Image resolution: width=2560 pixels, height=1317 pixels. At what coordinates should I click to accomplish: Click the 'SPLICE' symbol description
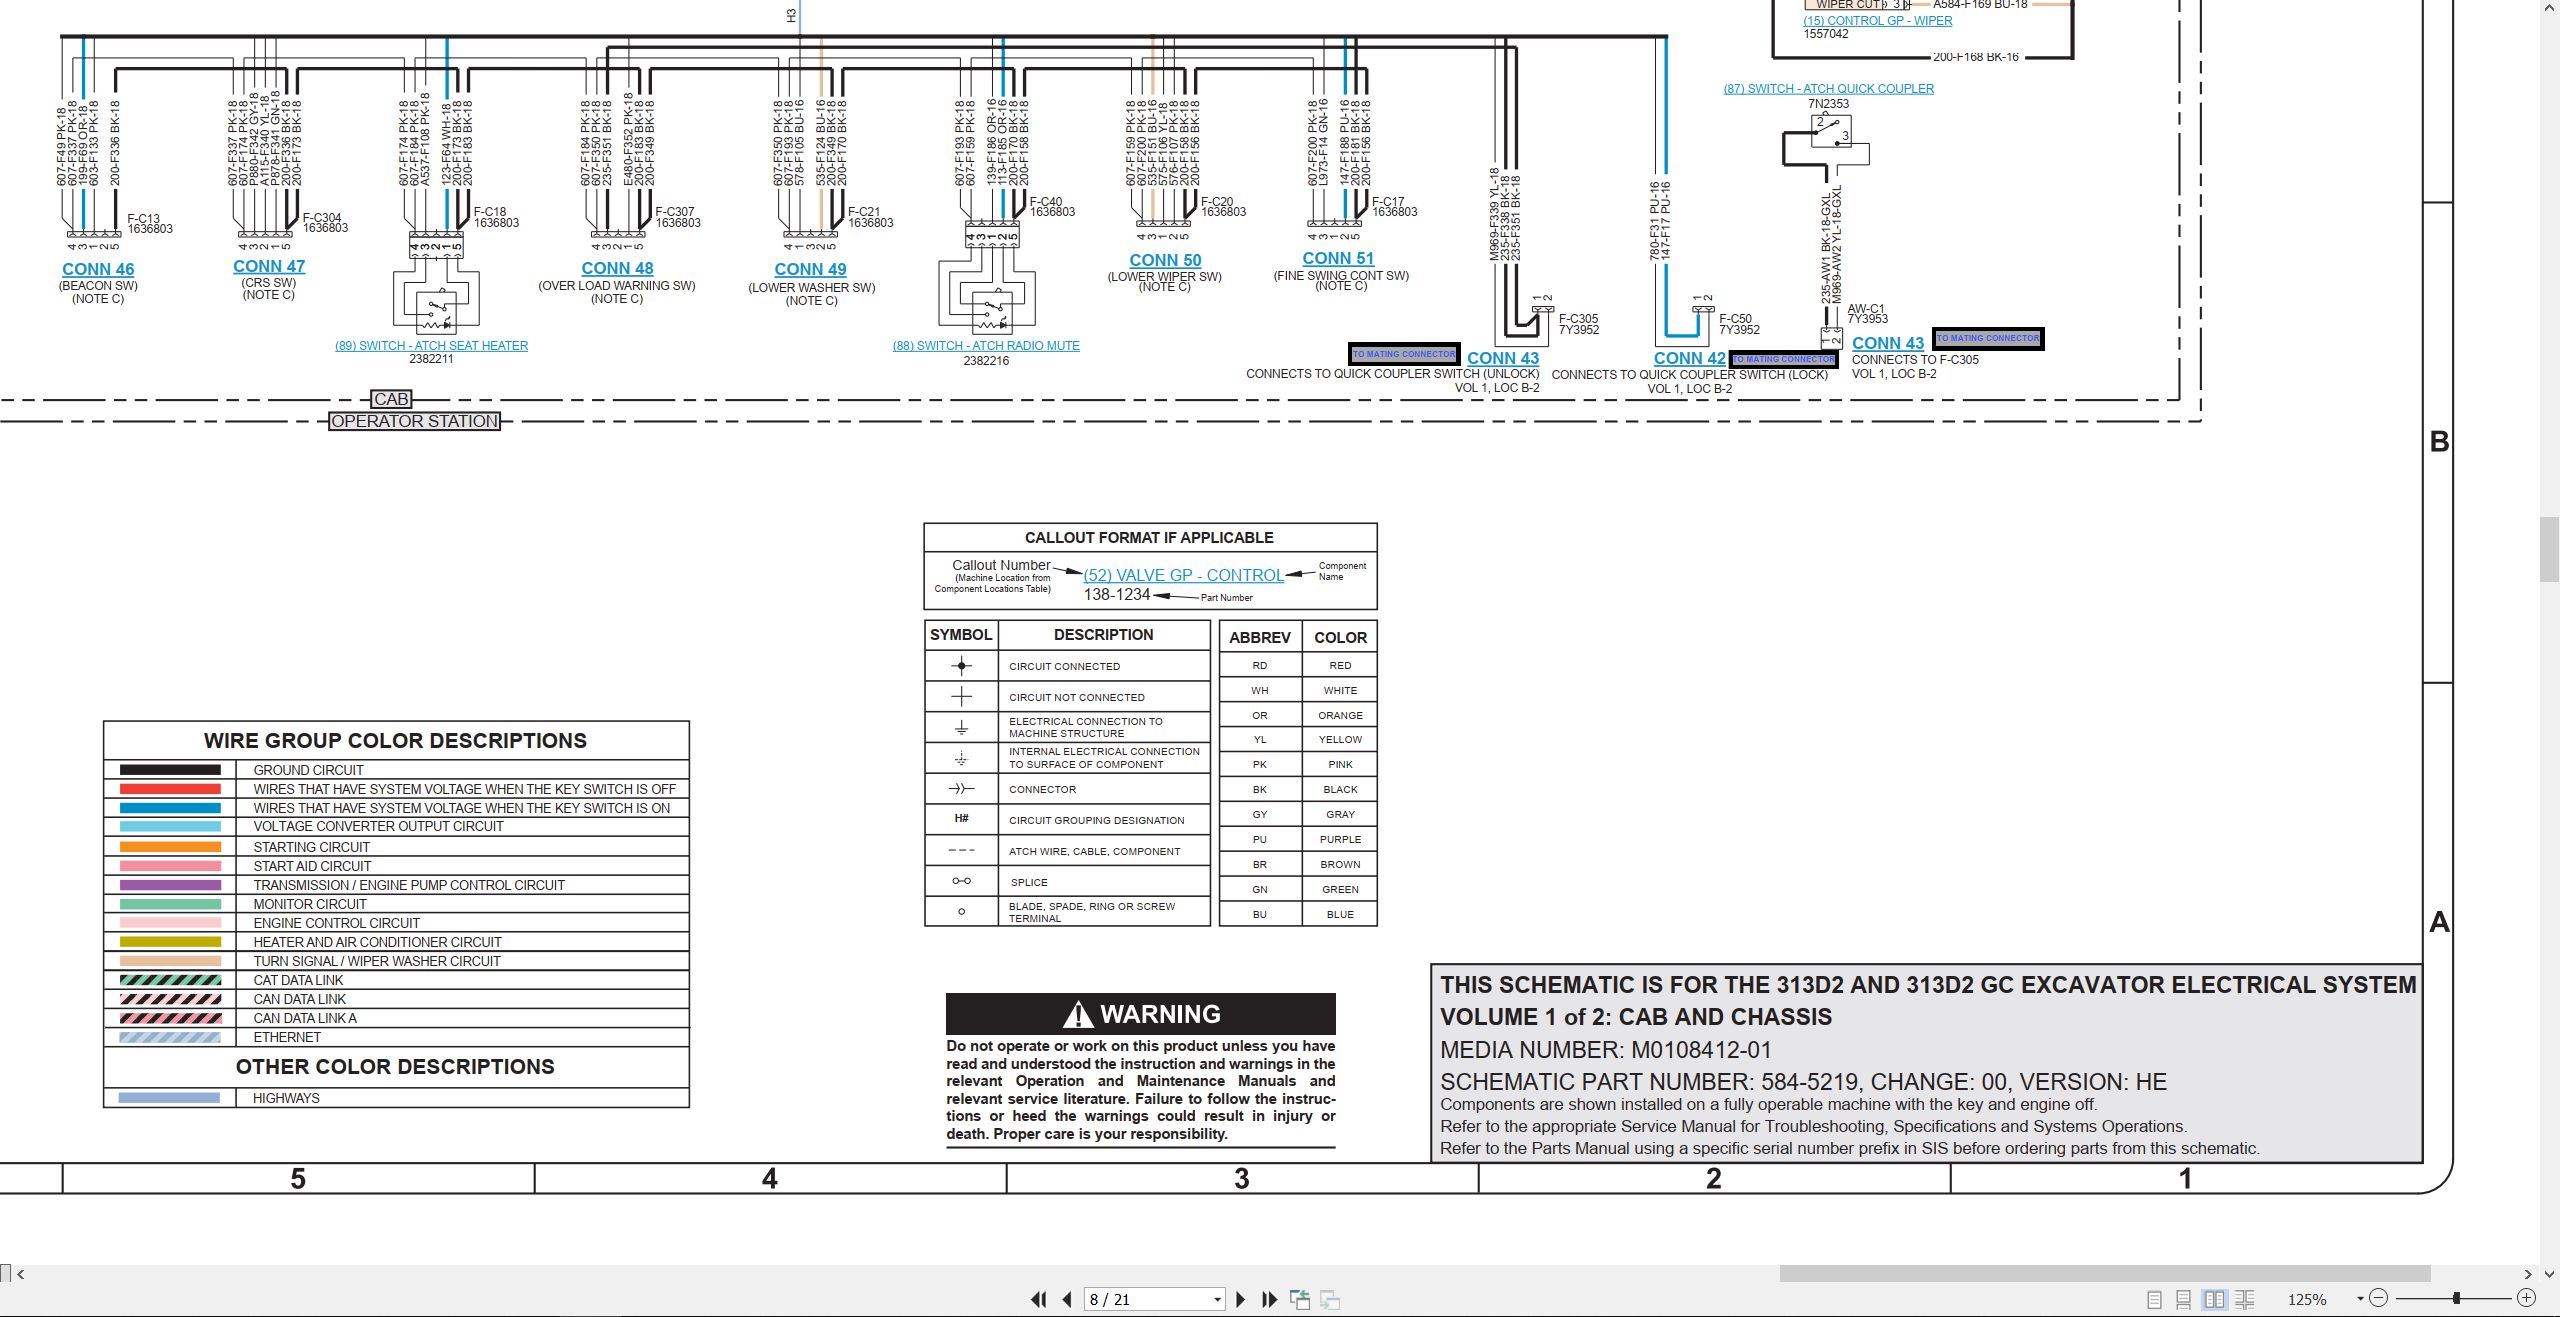tap(1029, 882)
